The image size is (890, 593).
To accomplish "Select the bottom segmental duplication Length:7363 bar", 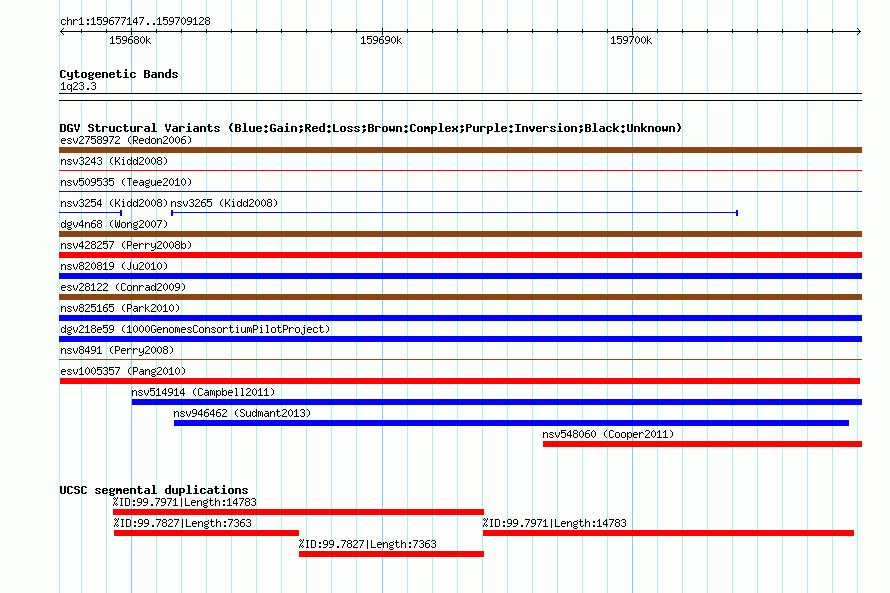I will 392,554.
